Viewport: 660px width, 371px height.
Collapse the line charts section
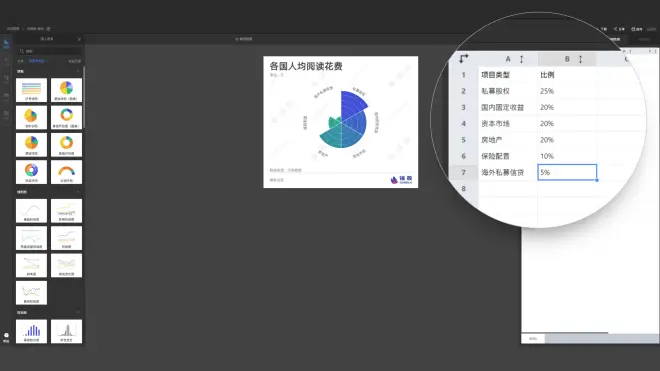[78, 192]
